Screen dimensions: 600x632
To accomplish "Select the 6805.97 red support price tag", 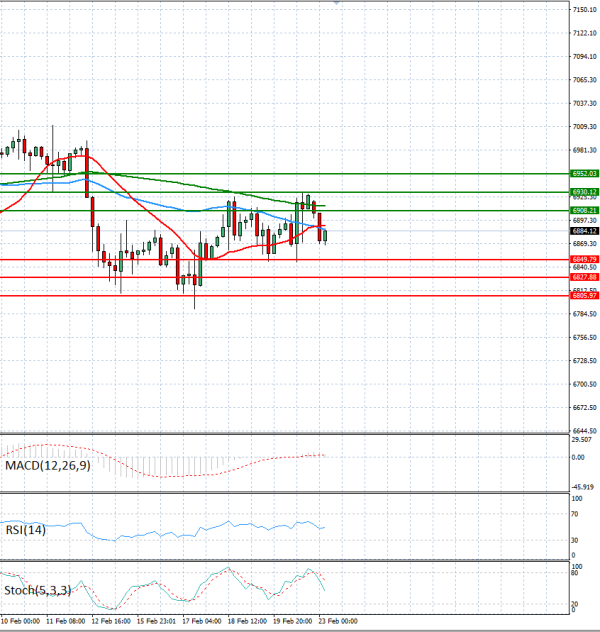I will (584, 295).
